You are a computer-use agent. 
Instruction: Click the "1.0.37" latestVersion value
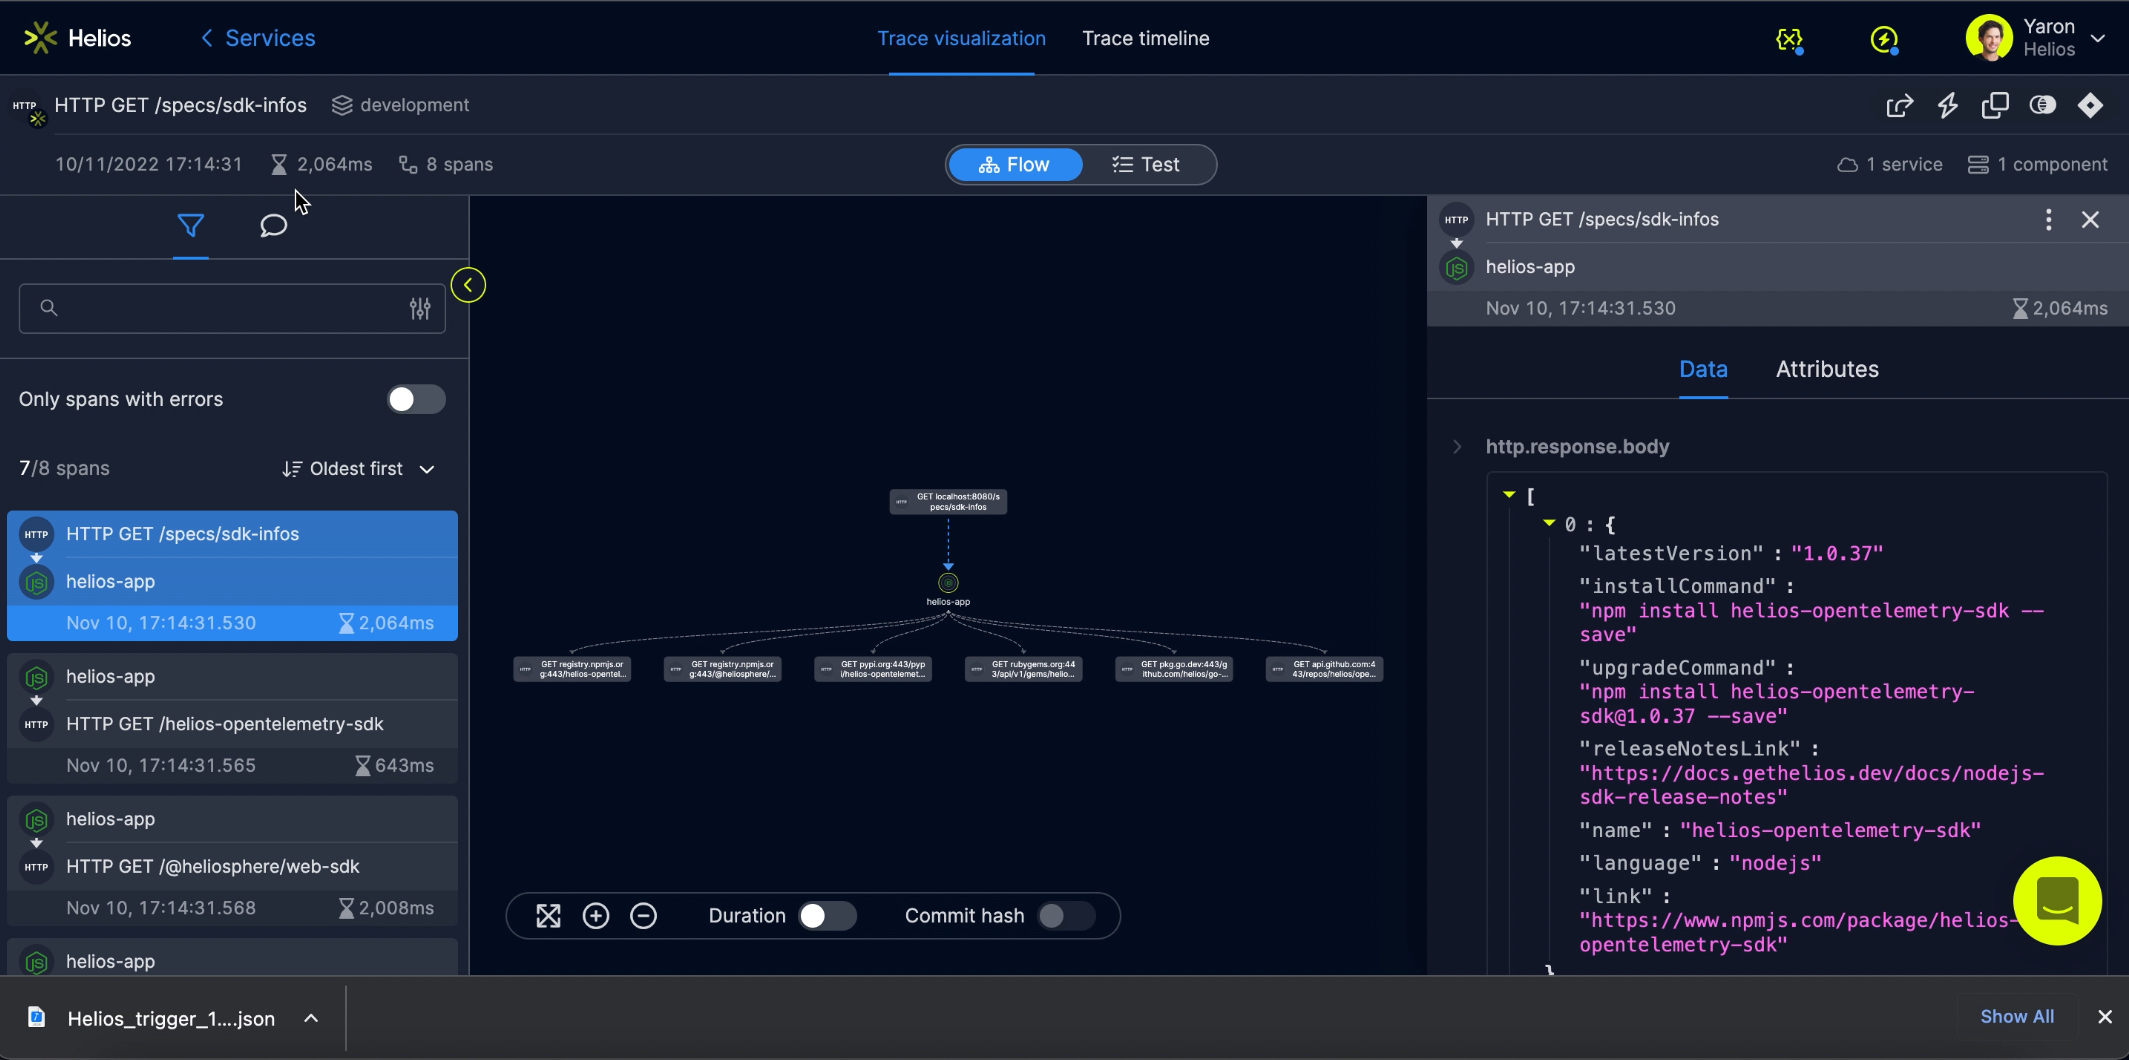point(1837,553)
